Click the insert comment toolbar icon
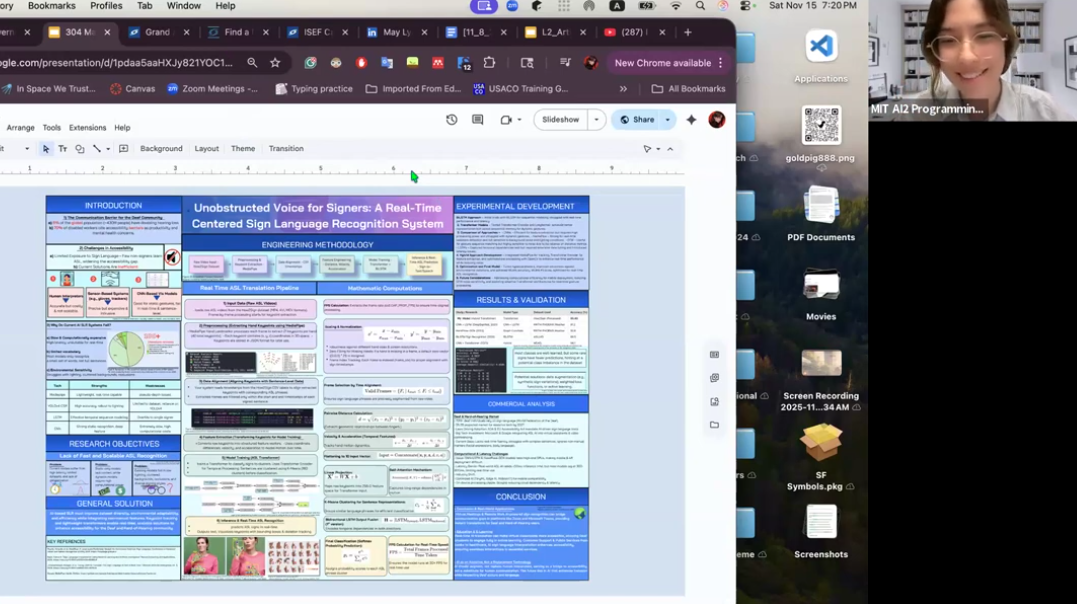This screenshot has width=1077, height=604. pos(124,149)
